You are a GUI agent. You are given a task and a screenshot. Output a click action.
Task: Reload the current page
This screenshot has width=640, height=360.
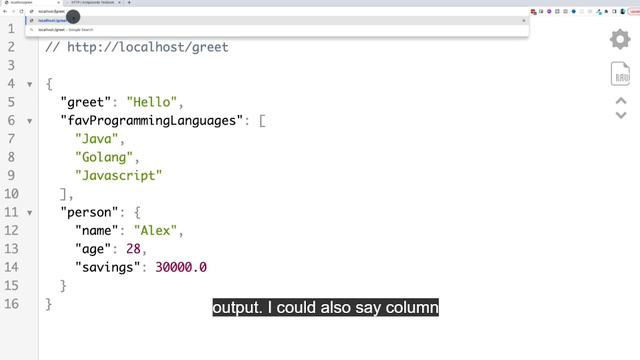point(21,11)
